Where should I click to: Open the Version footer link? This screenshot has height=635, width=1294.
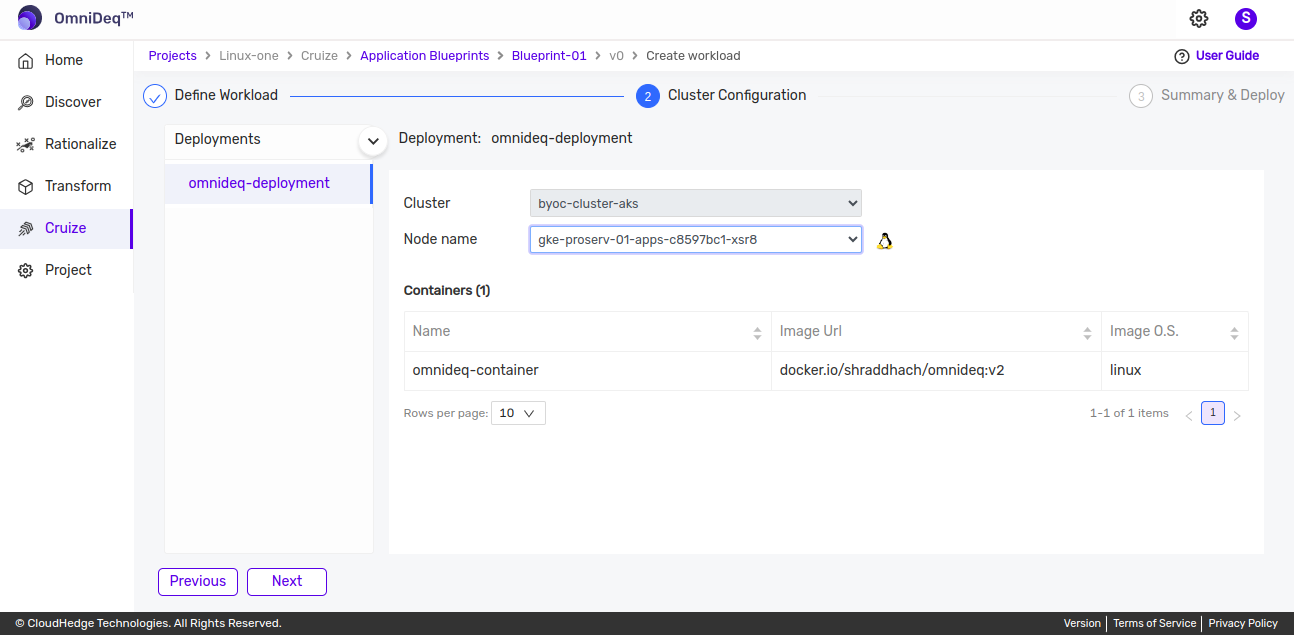1082,623
